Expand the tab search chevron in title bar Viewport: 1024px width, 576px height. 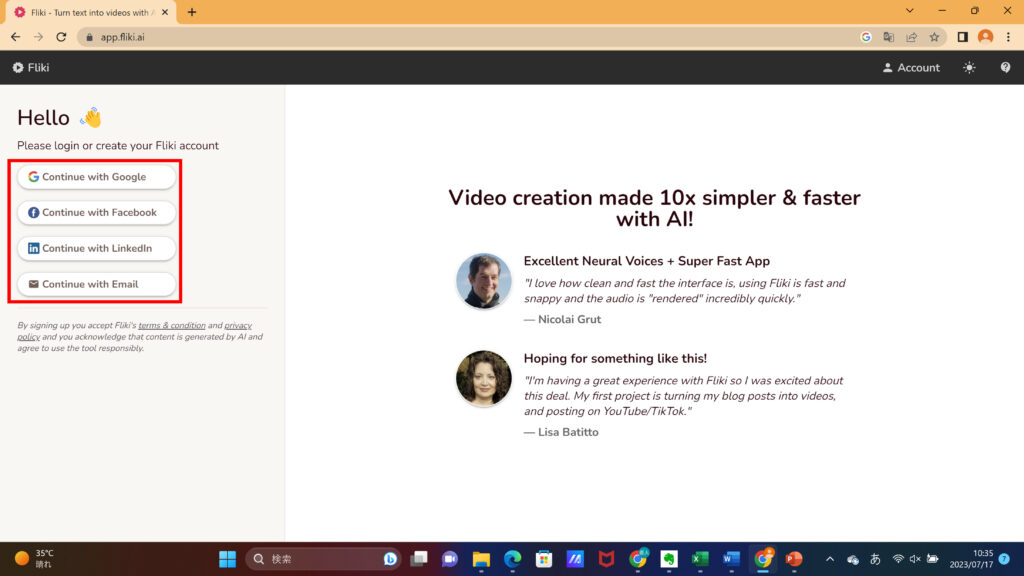pos(910,11)
